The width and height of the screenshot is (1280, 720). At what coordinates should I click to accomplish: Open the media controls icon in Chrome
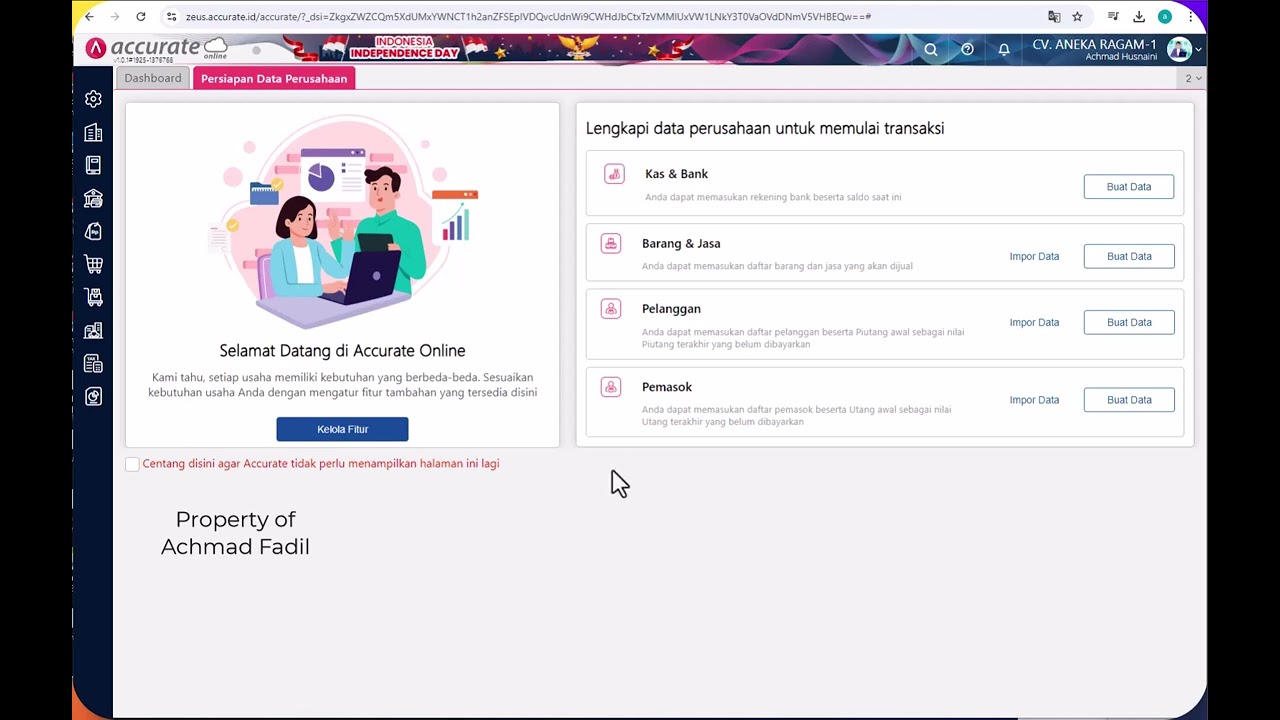pyautogui.click(x=1113, y=17)
